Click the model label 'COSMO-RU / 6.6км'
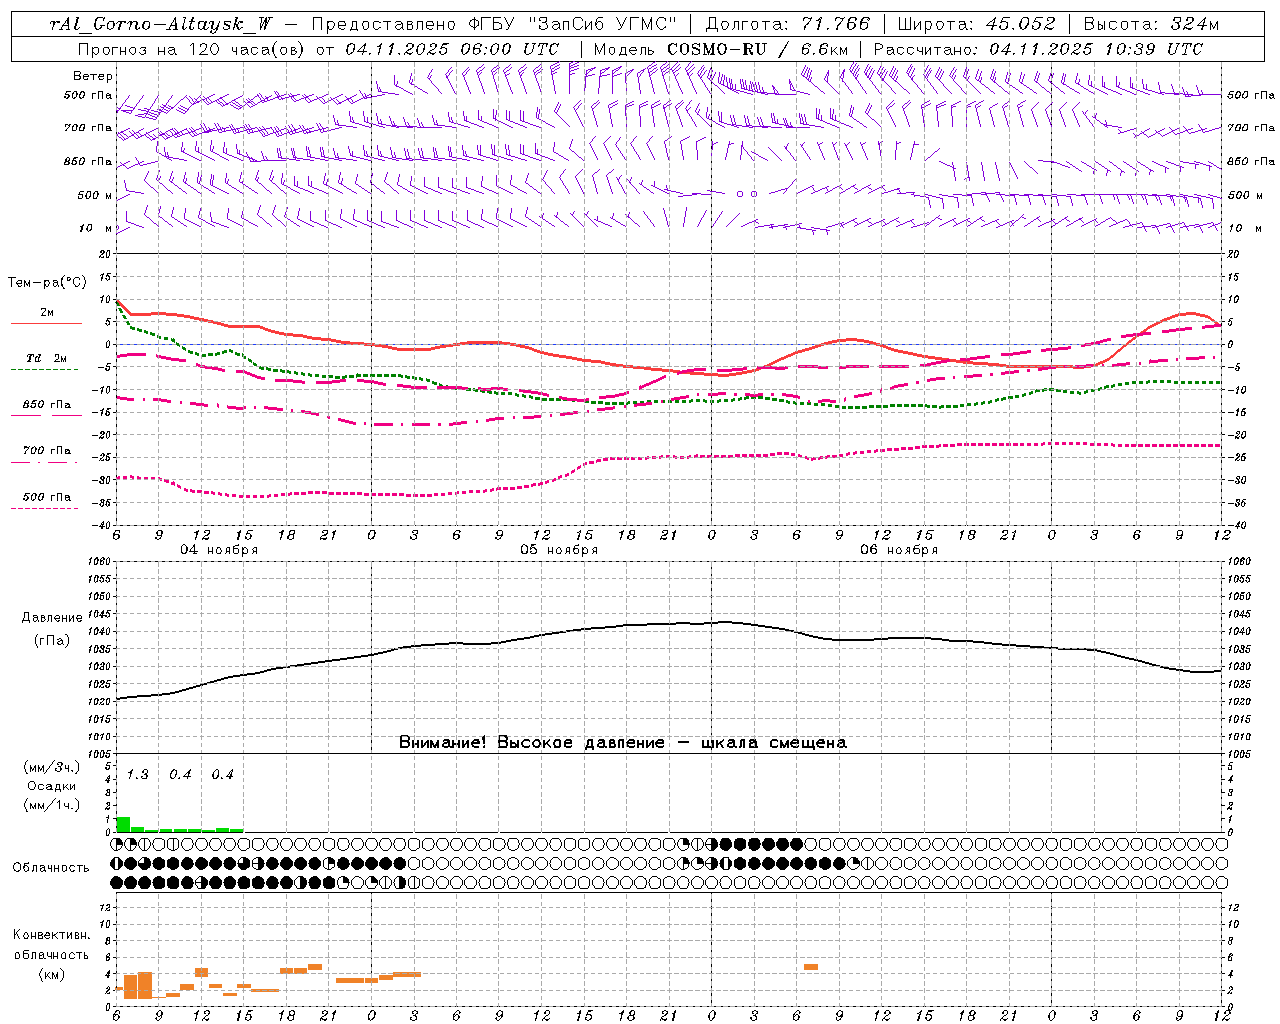The image size is (1280, 1024). point(758,49)
